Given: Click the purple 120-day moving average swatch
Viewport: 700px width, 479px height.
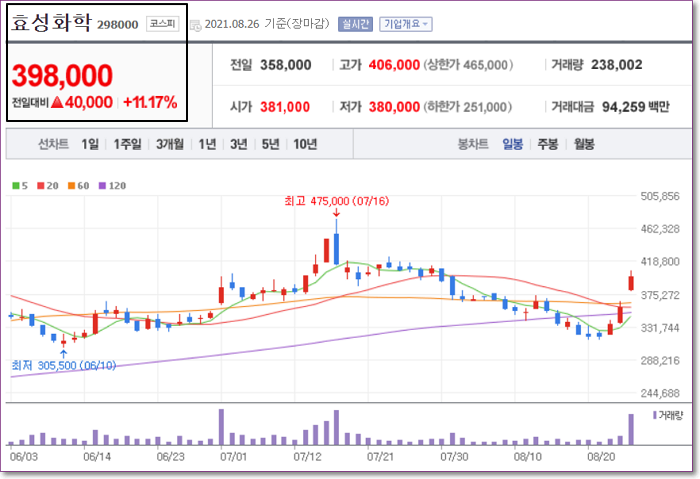Looking at the screenshot, I should point(103,186).
